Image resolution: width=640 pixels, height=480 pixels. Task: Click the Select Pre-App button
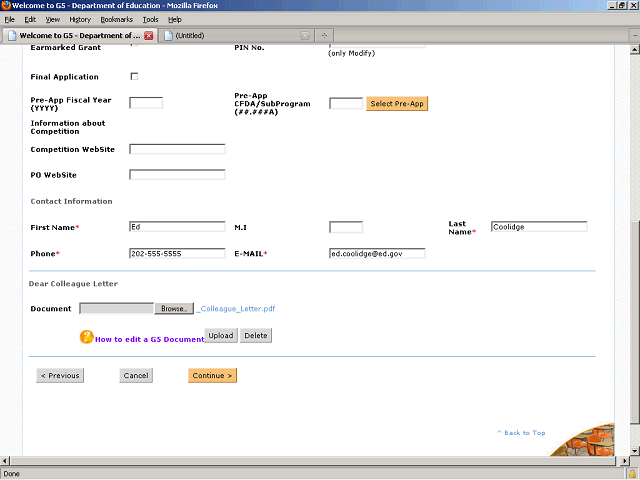(x=397, y=104)
